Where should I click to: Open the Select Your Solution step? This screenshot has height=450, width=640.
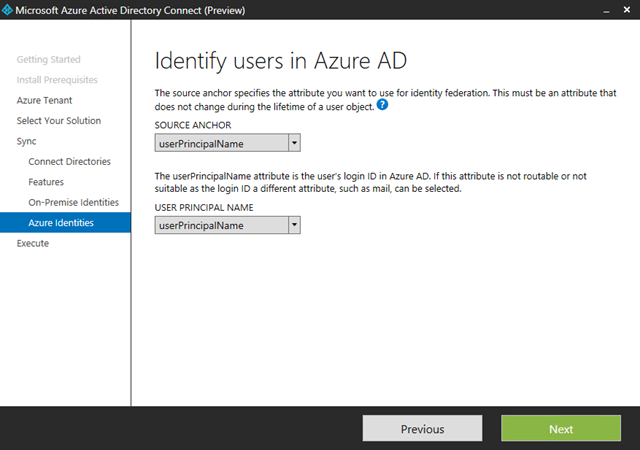coord(59,120)
